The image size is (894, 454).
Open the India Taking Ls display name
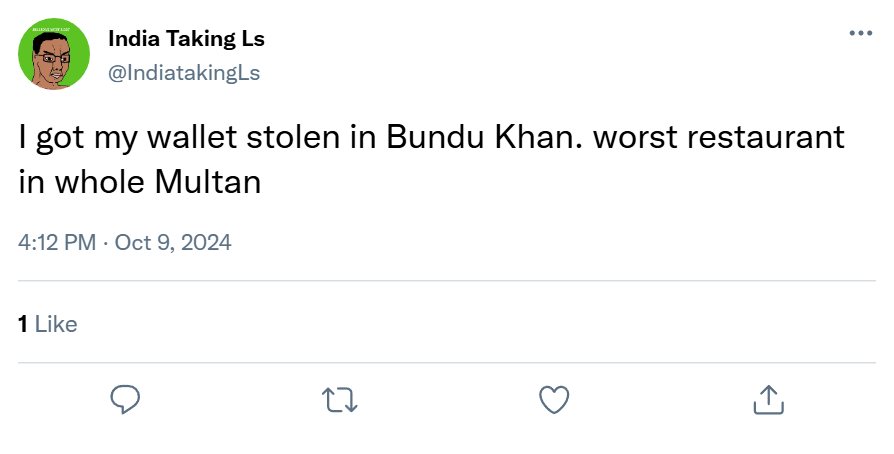click(186, 39)
